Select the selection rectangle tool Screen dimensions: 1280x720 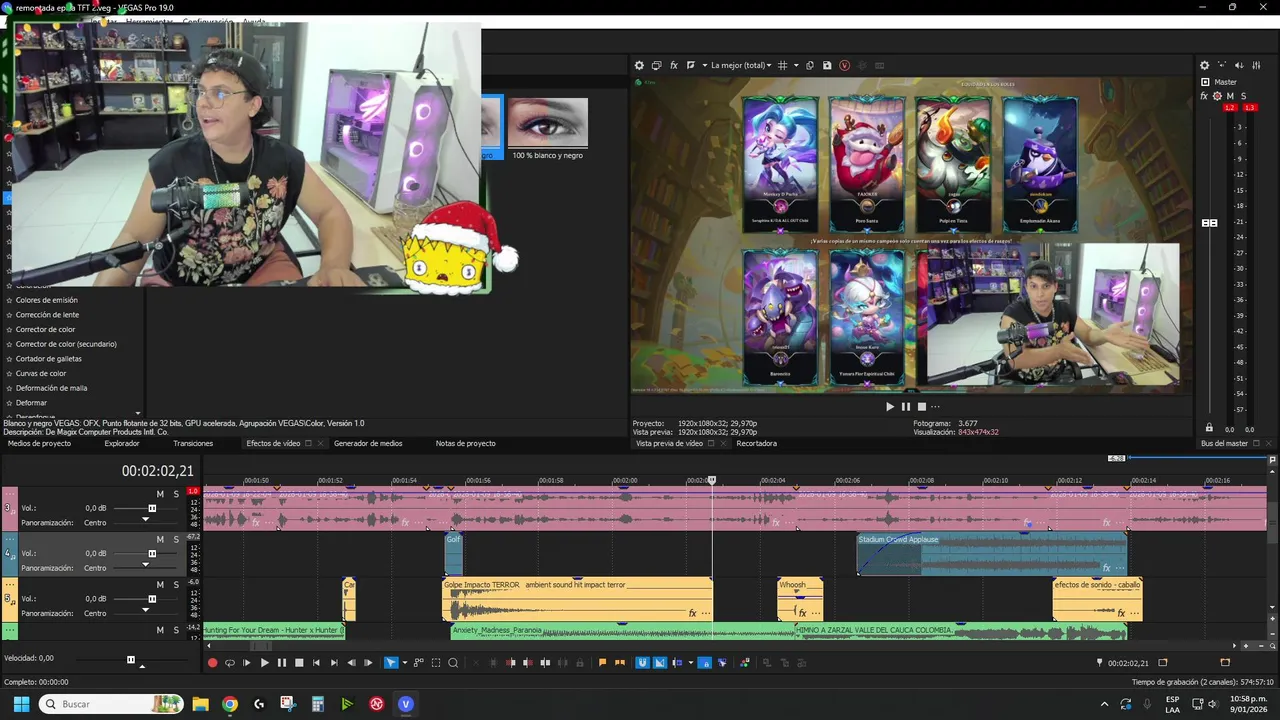pyautogui.click(x=436, y=662)
